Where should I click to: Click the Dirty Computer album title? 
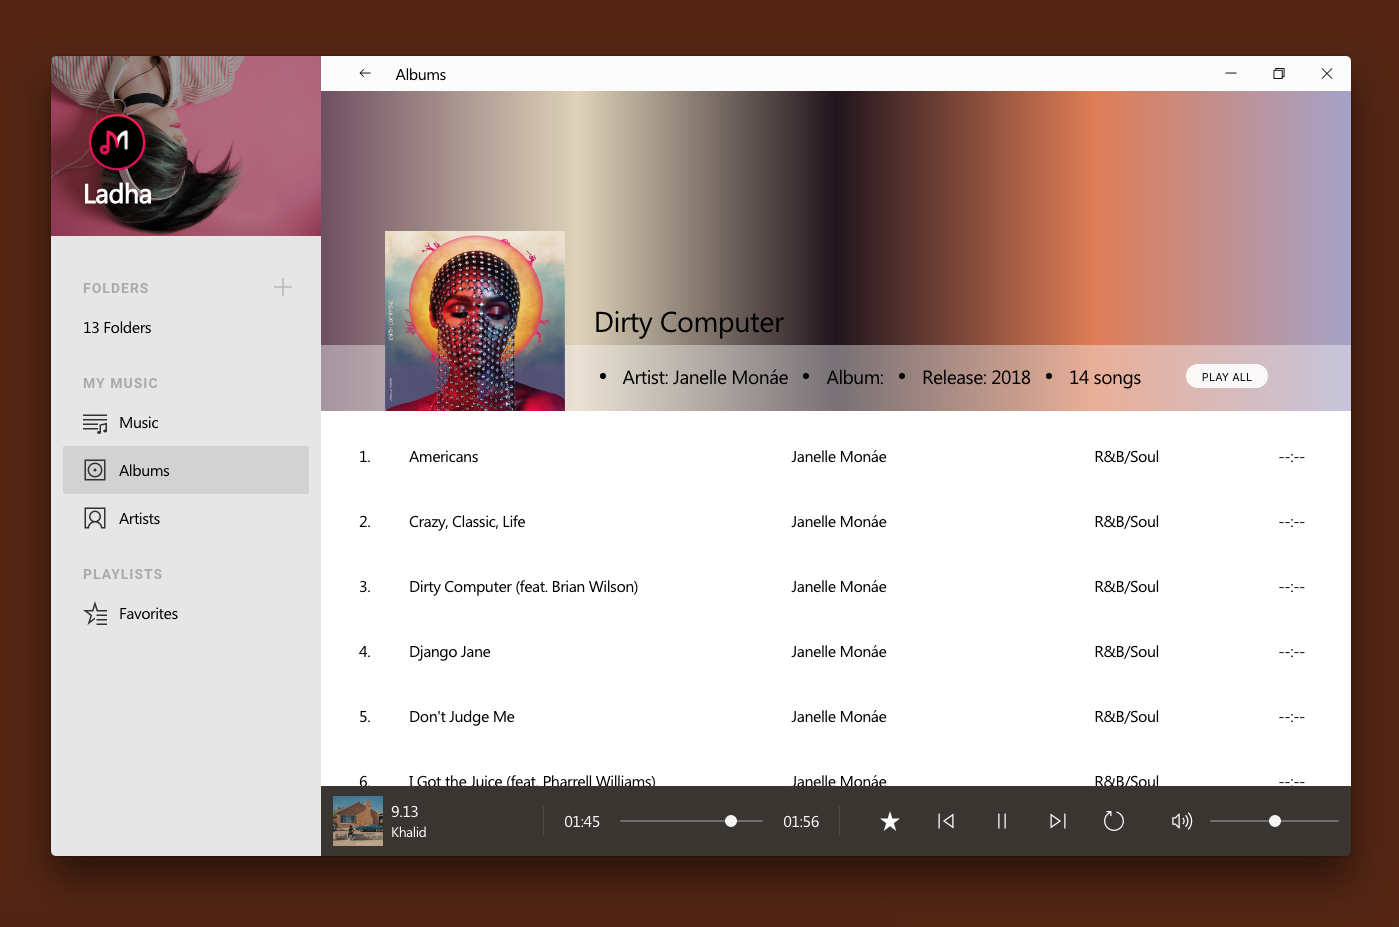[689, 322]
